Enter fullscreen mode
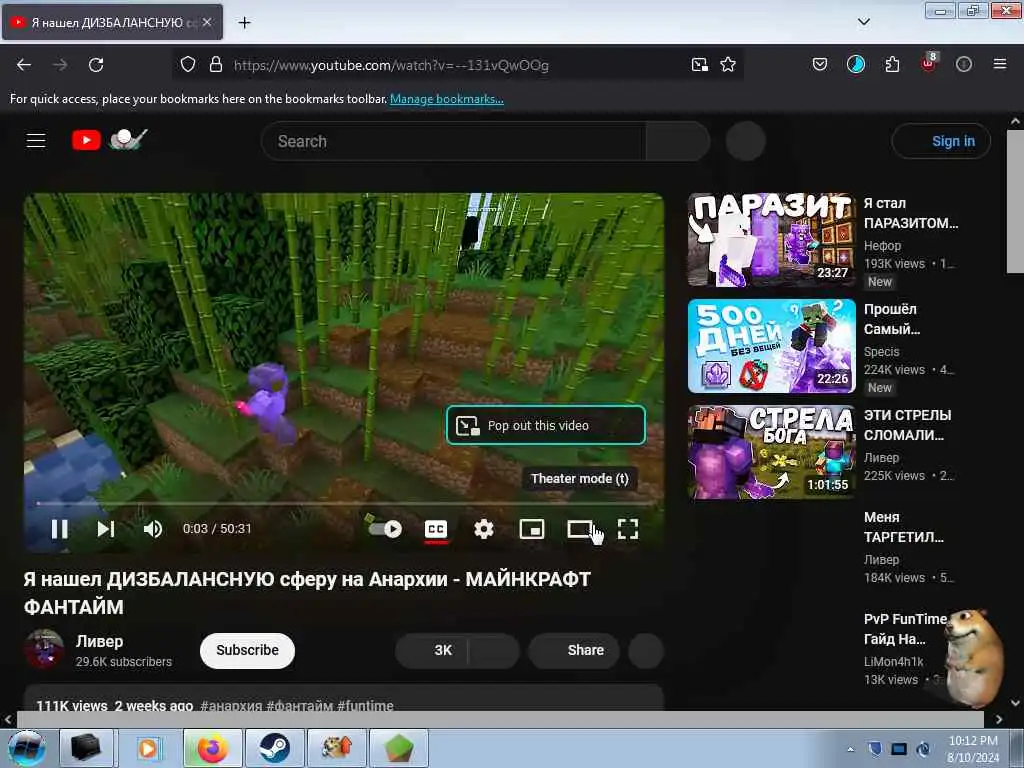 point(628,529)
